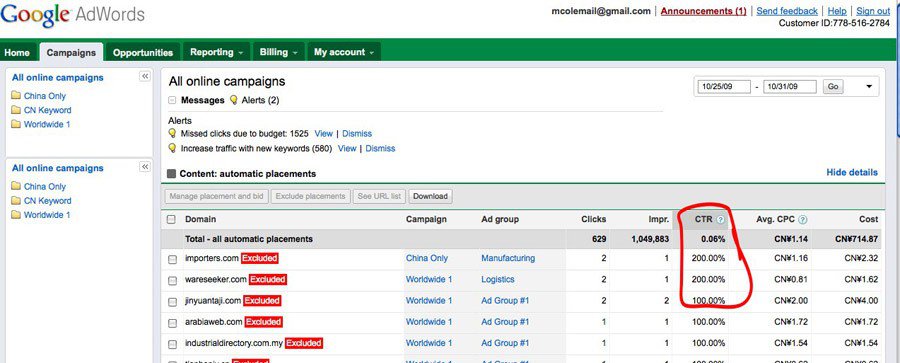900x363 pixels.
Task: Open the Billing menu
Action: click(278, 52)
